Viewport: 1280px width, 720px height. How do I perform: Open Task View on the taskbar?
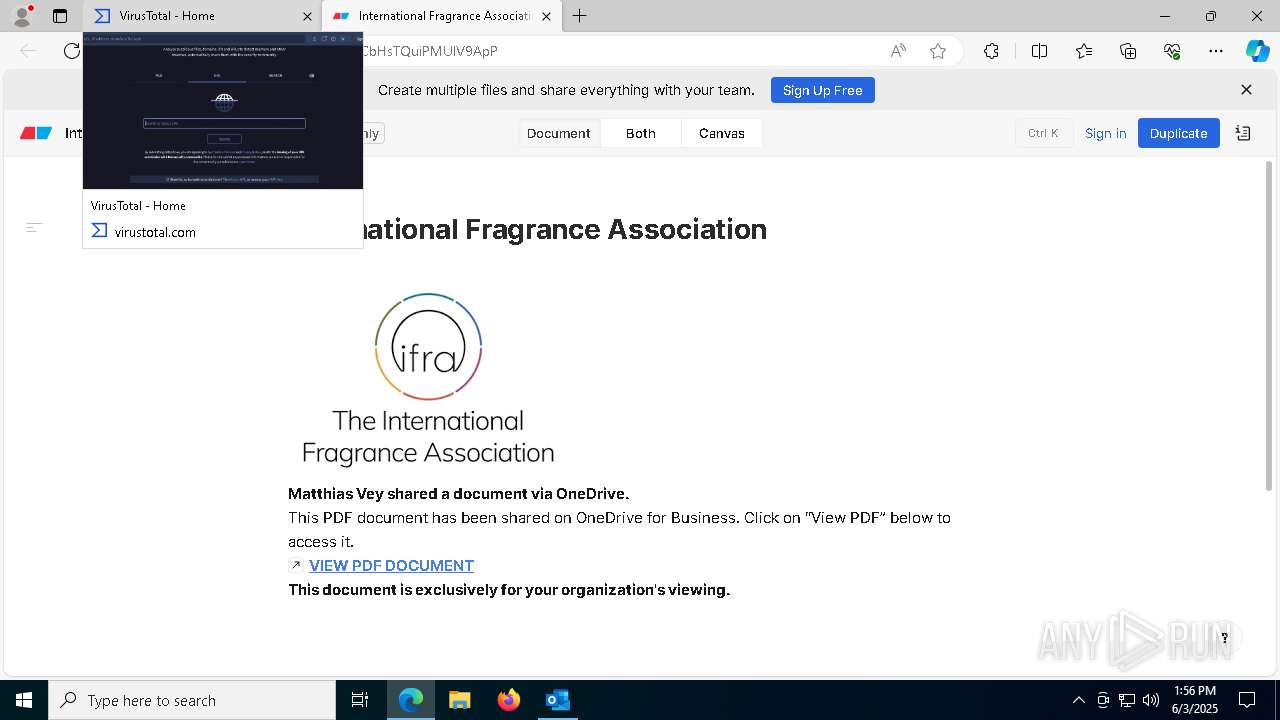click(360, 700)
